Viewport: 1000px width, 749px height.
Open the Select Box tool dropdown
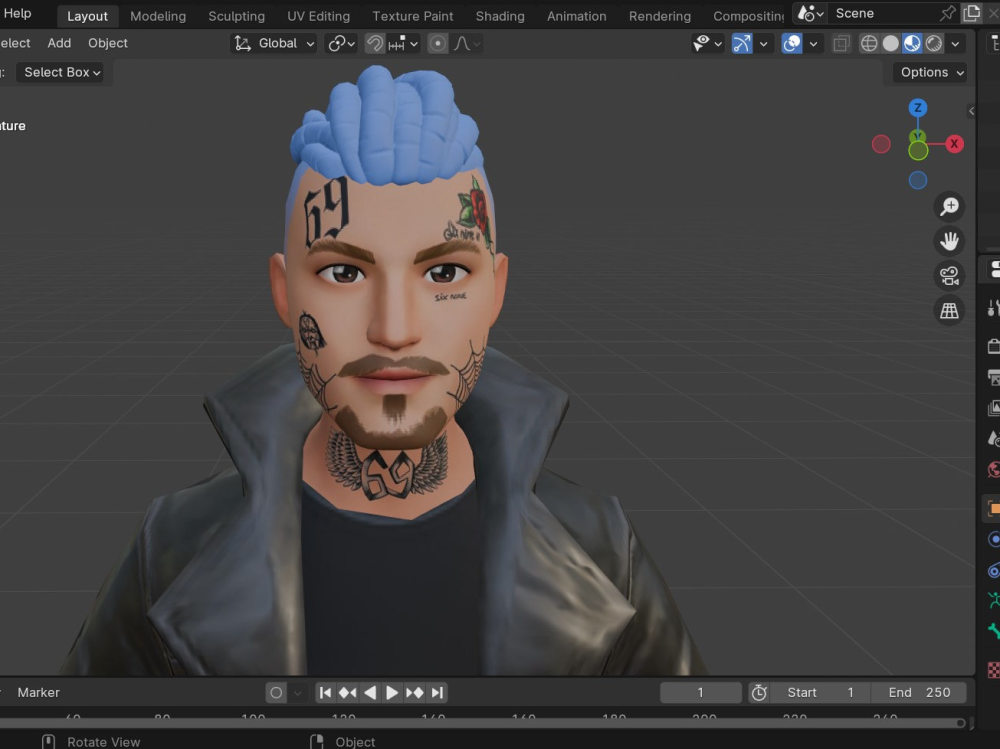pyautogui.click(x=61, y=72)
